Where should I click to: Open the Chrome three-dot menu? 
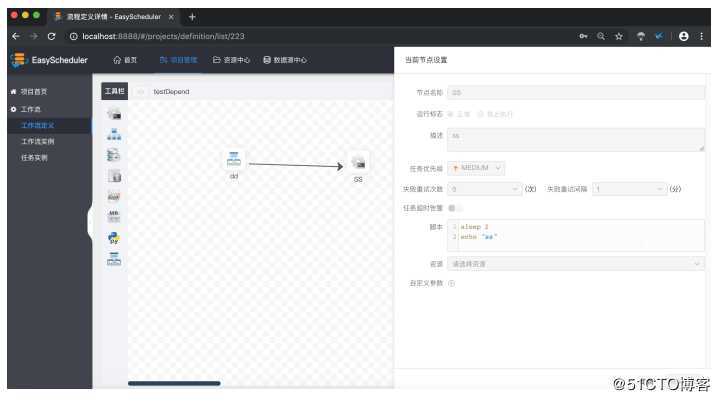coord(701,36)
